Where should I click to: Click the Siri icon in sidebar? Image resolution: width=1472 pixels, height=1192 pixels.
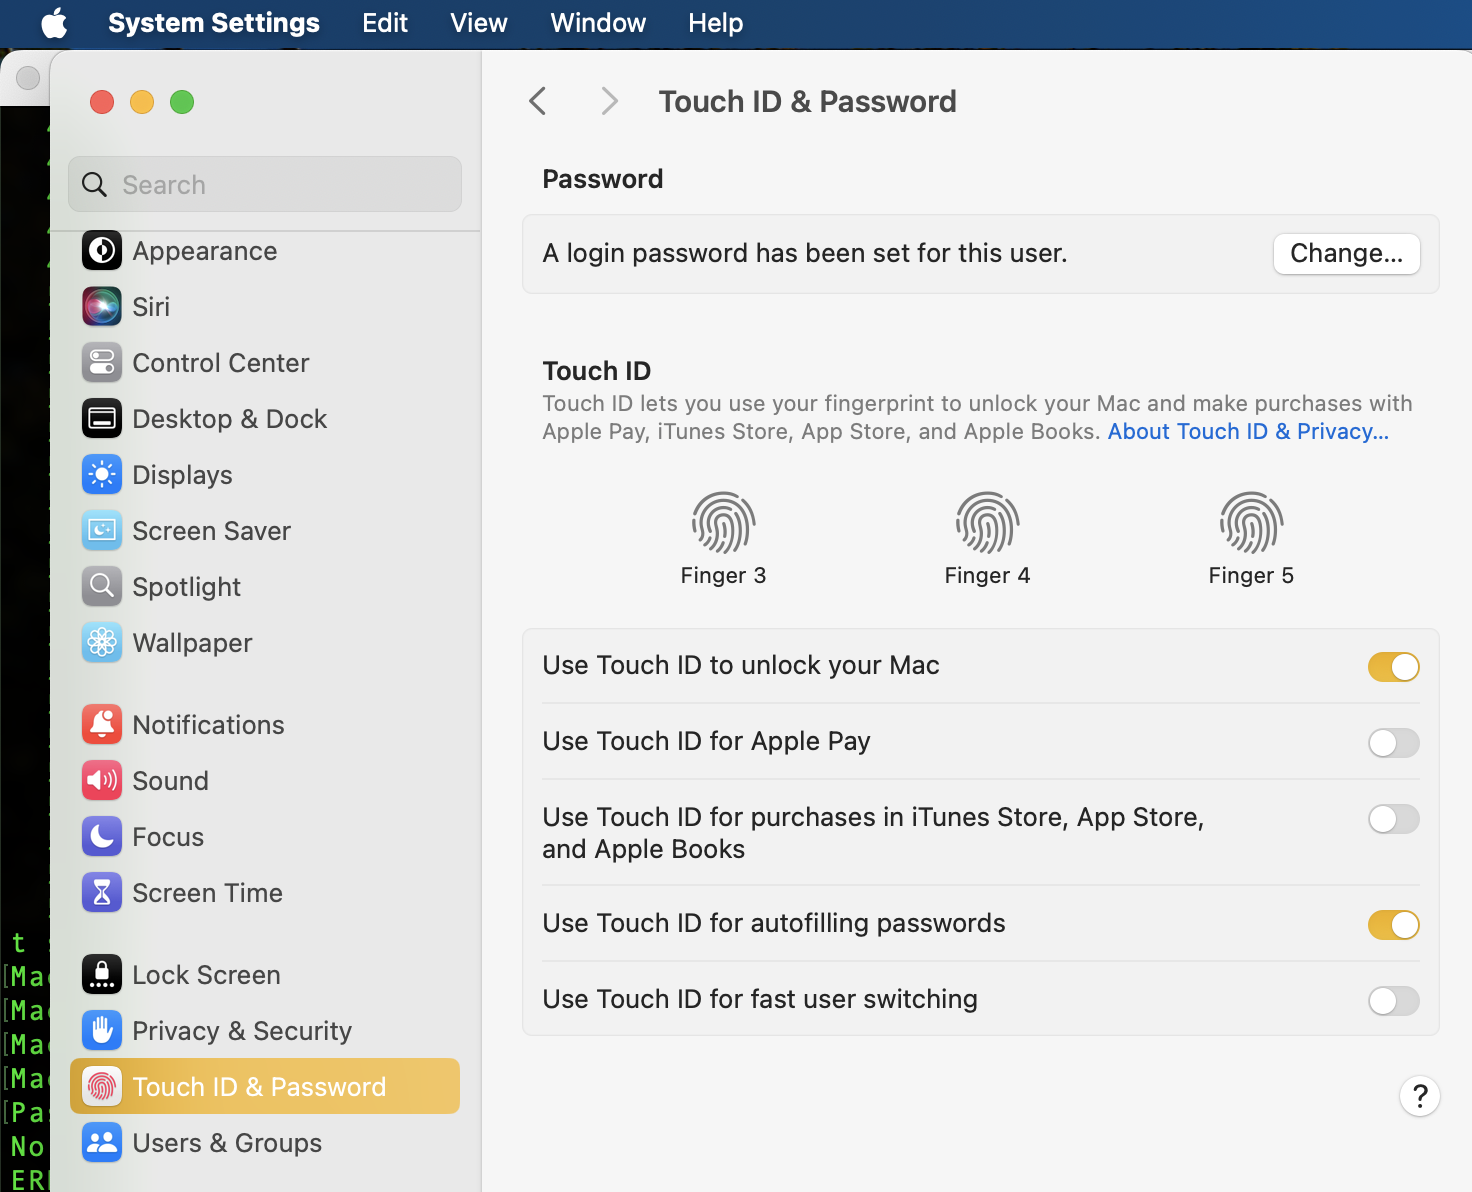(102, 307)
